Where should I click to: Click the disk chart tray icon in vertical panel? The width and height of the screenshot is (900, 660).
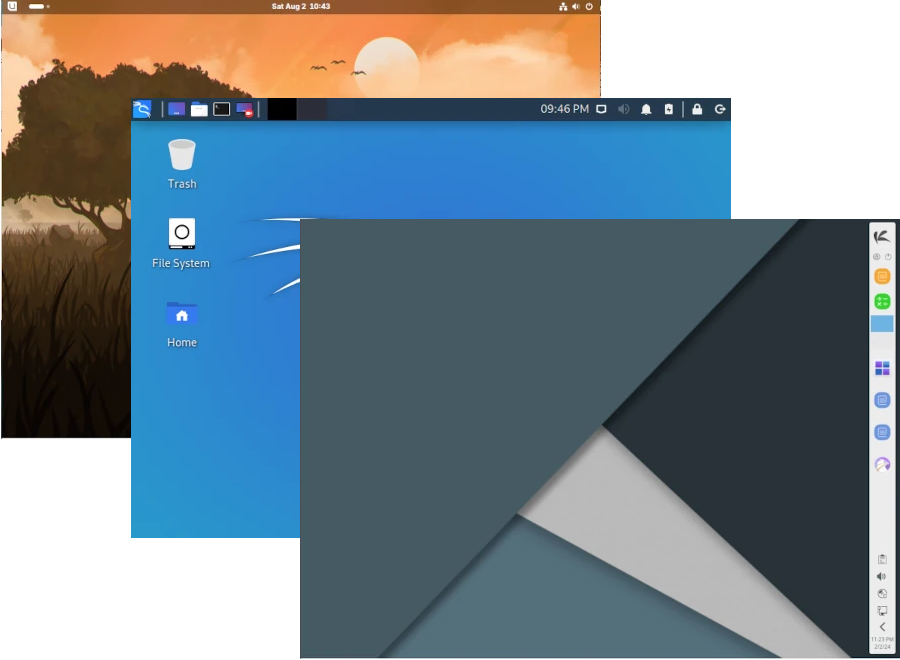tap(882, 593)
